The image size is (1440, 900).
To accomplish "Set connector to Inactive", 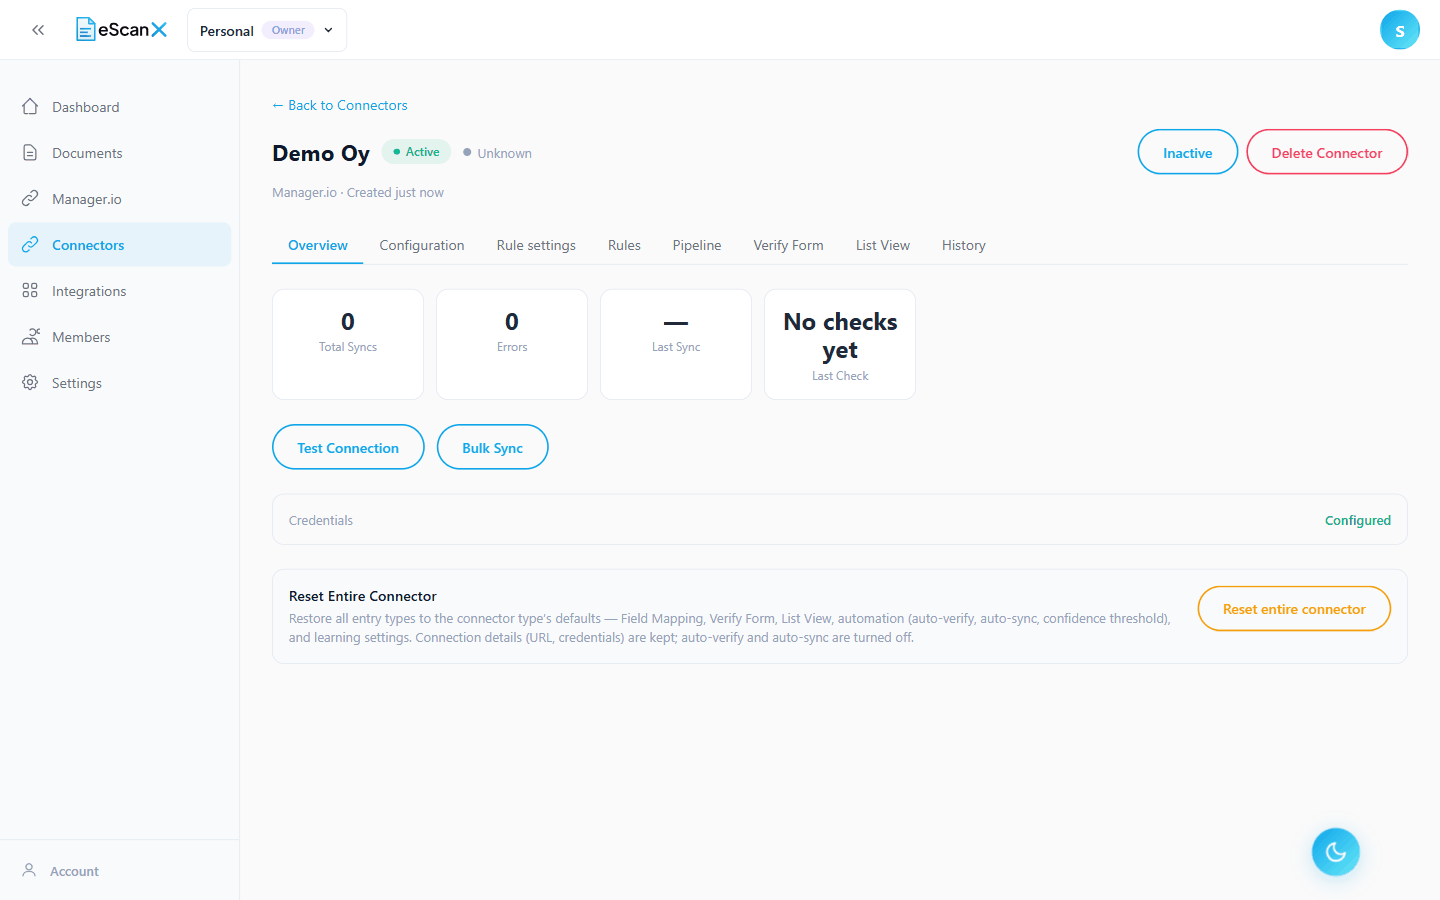I will (1188, 152).
